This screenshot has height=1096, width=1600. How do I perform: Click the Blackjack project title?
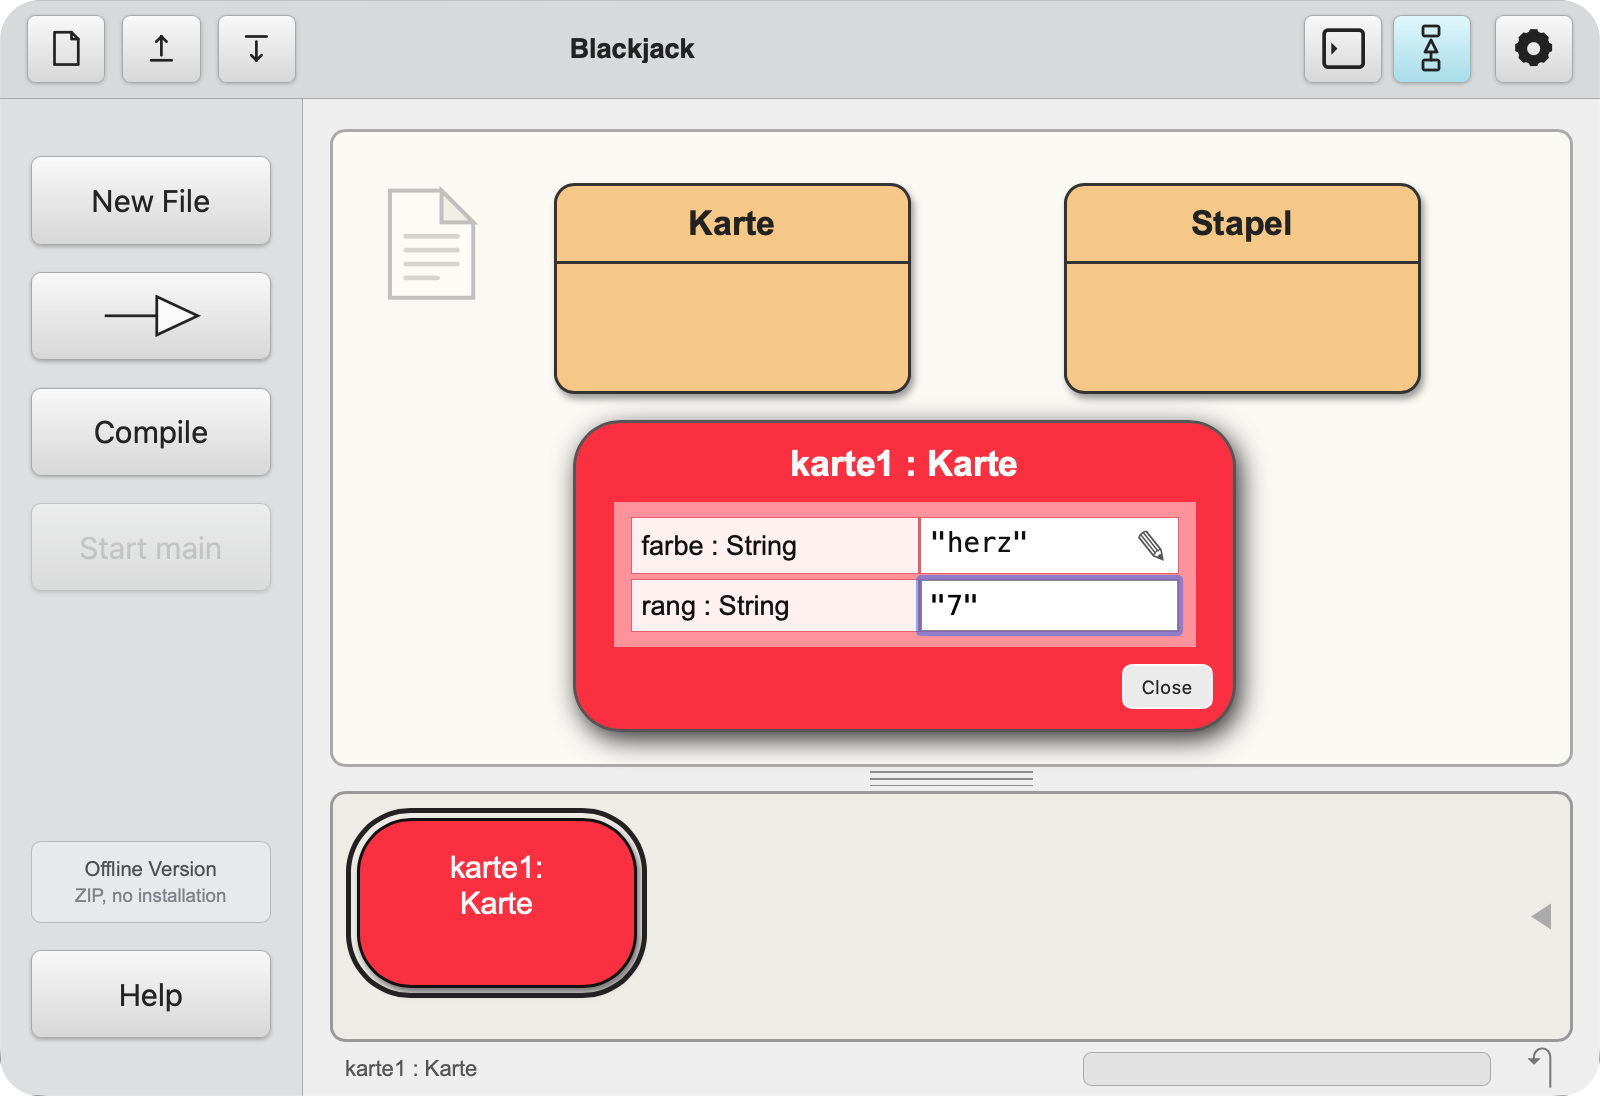(632, 49)
